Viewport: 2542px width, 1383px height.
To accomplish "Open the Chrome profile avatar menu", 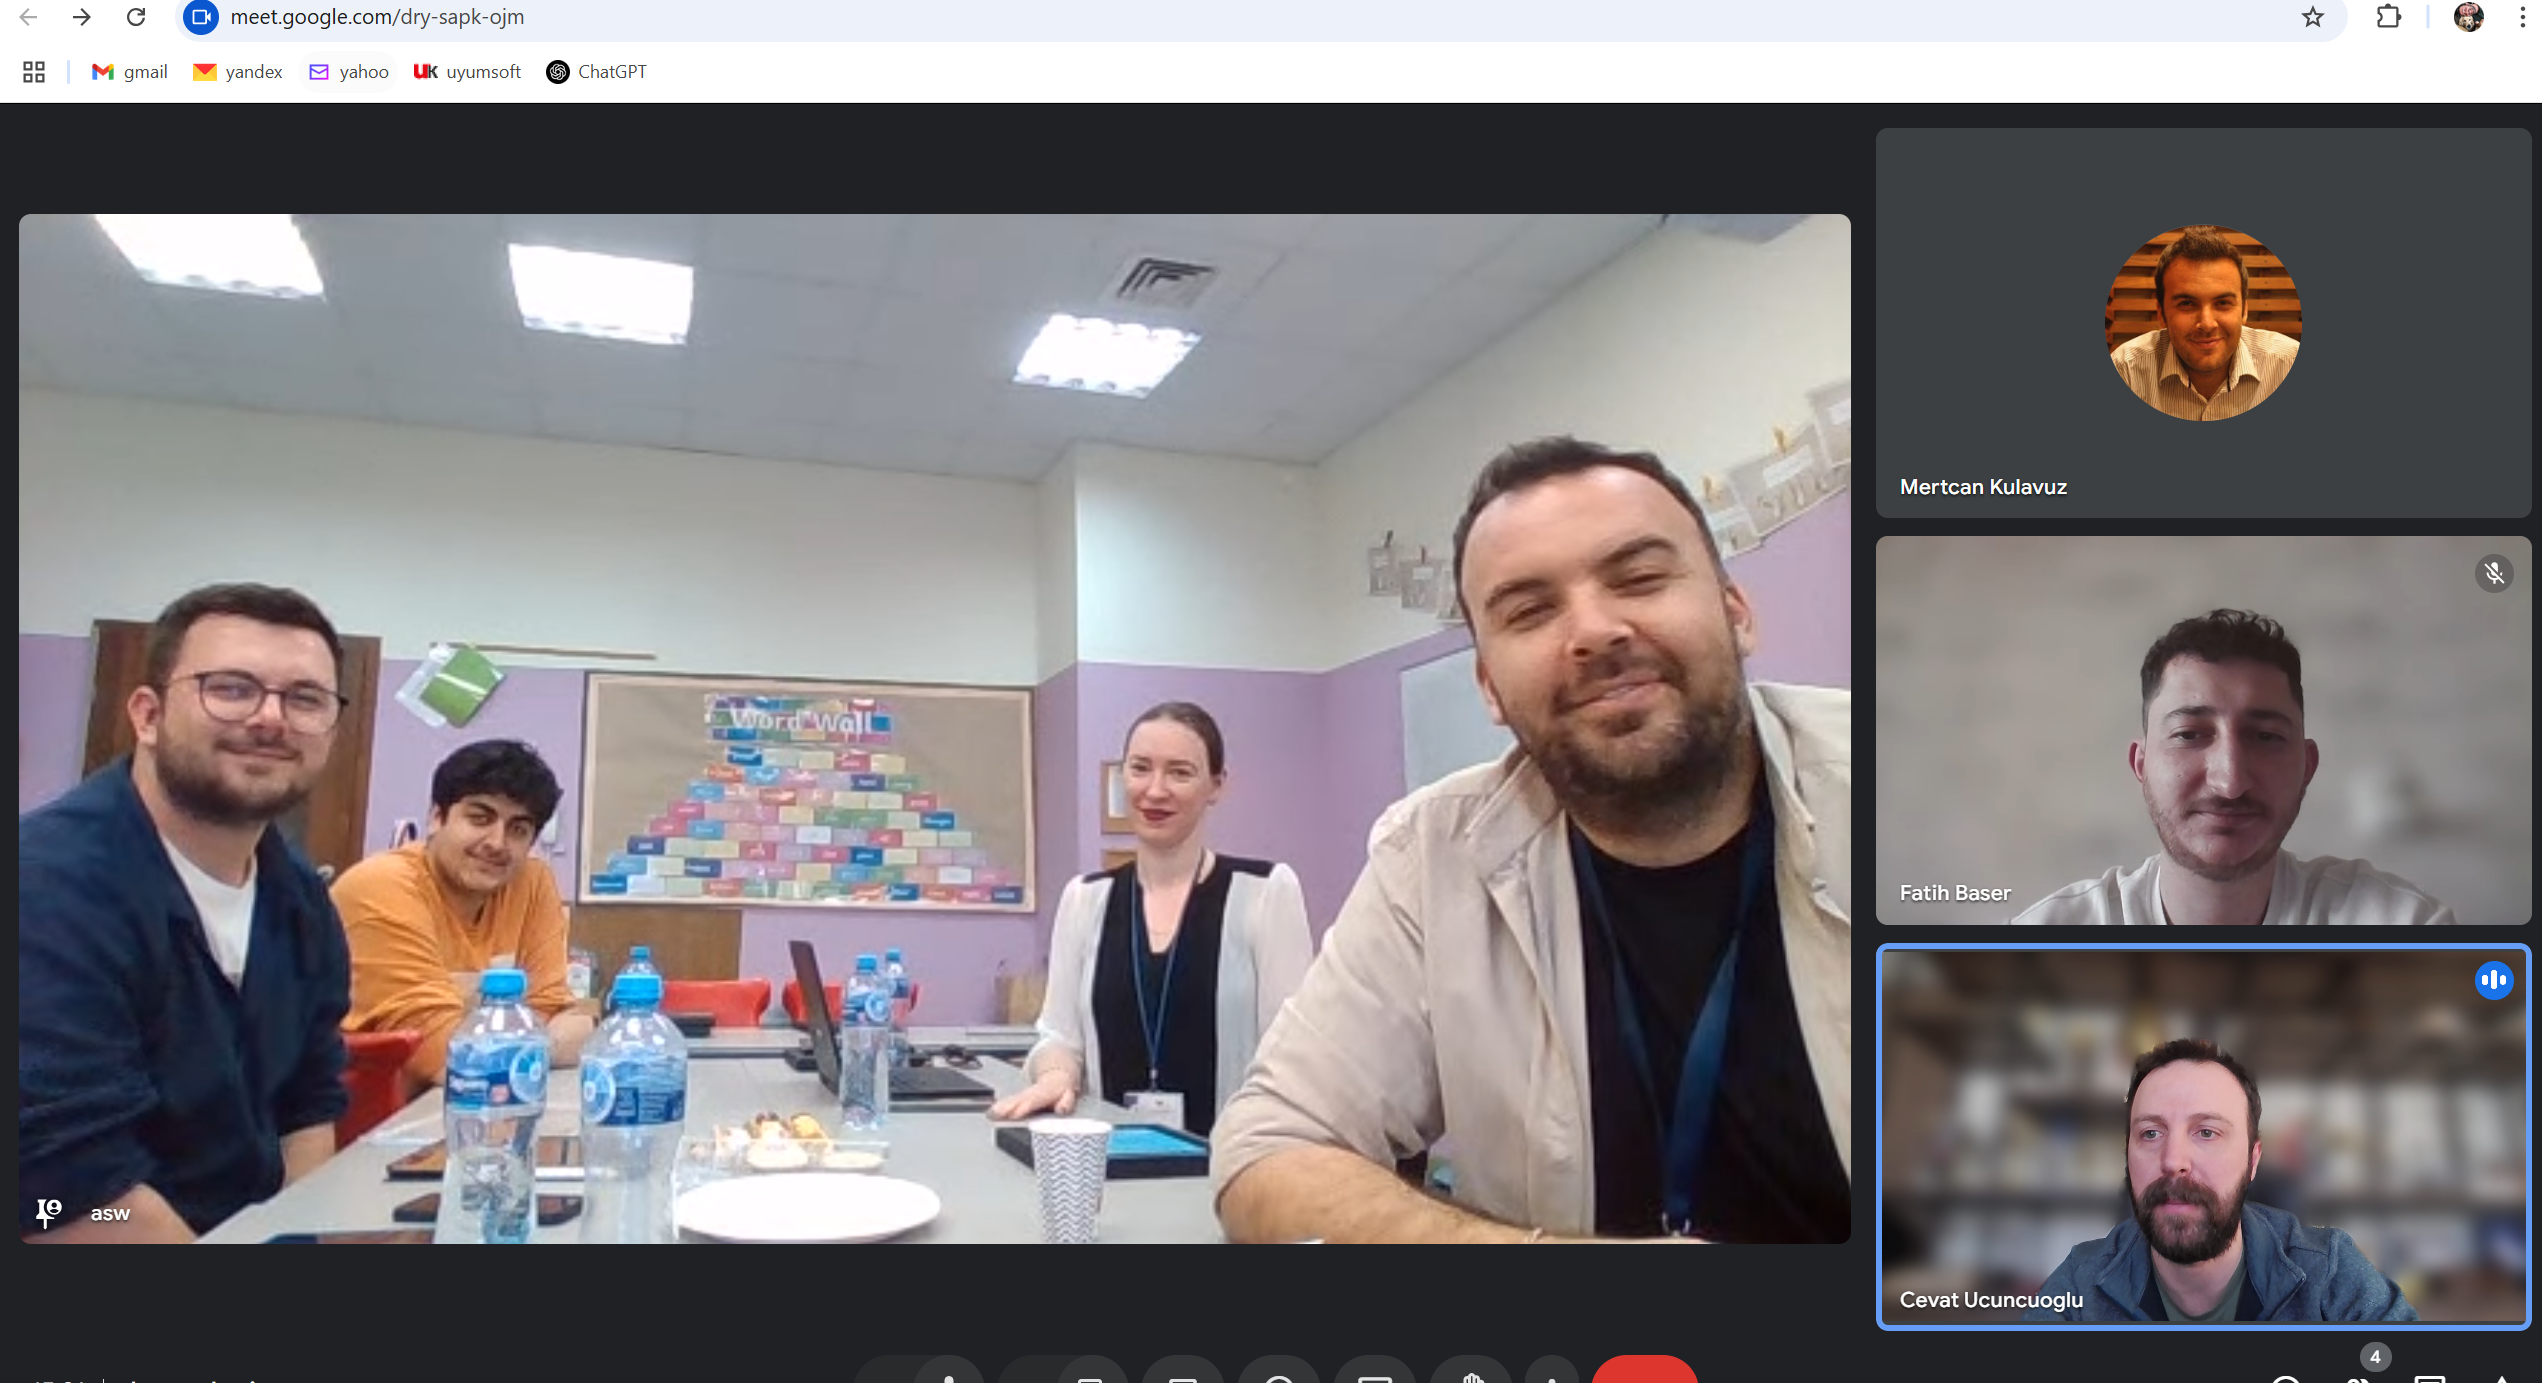I will 2468,17.
